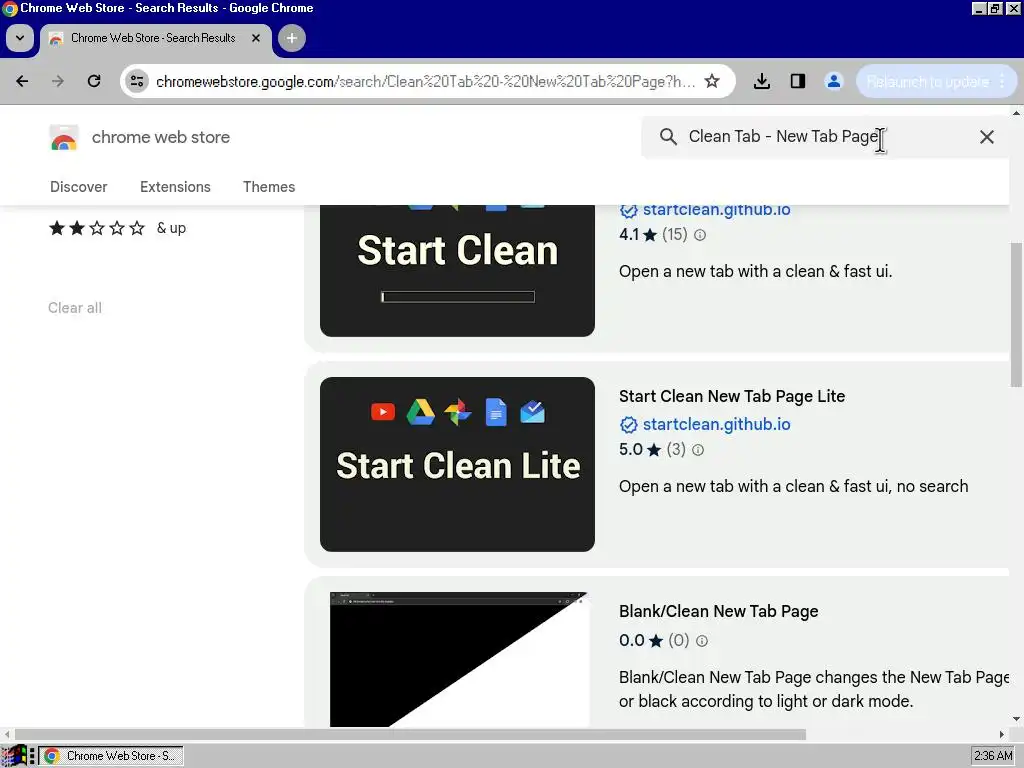Click info icon next to (15) ratings
The width and height of the screenshot is (1024, 768).
pyautogui.click(x=699, y=235)
